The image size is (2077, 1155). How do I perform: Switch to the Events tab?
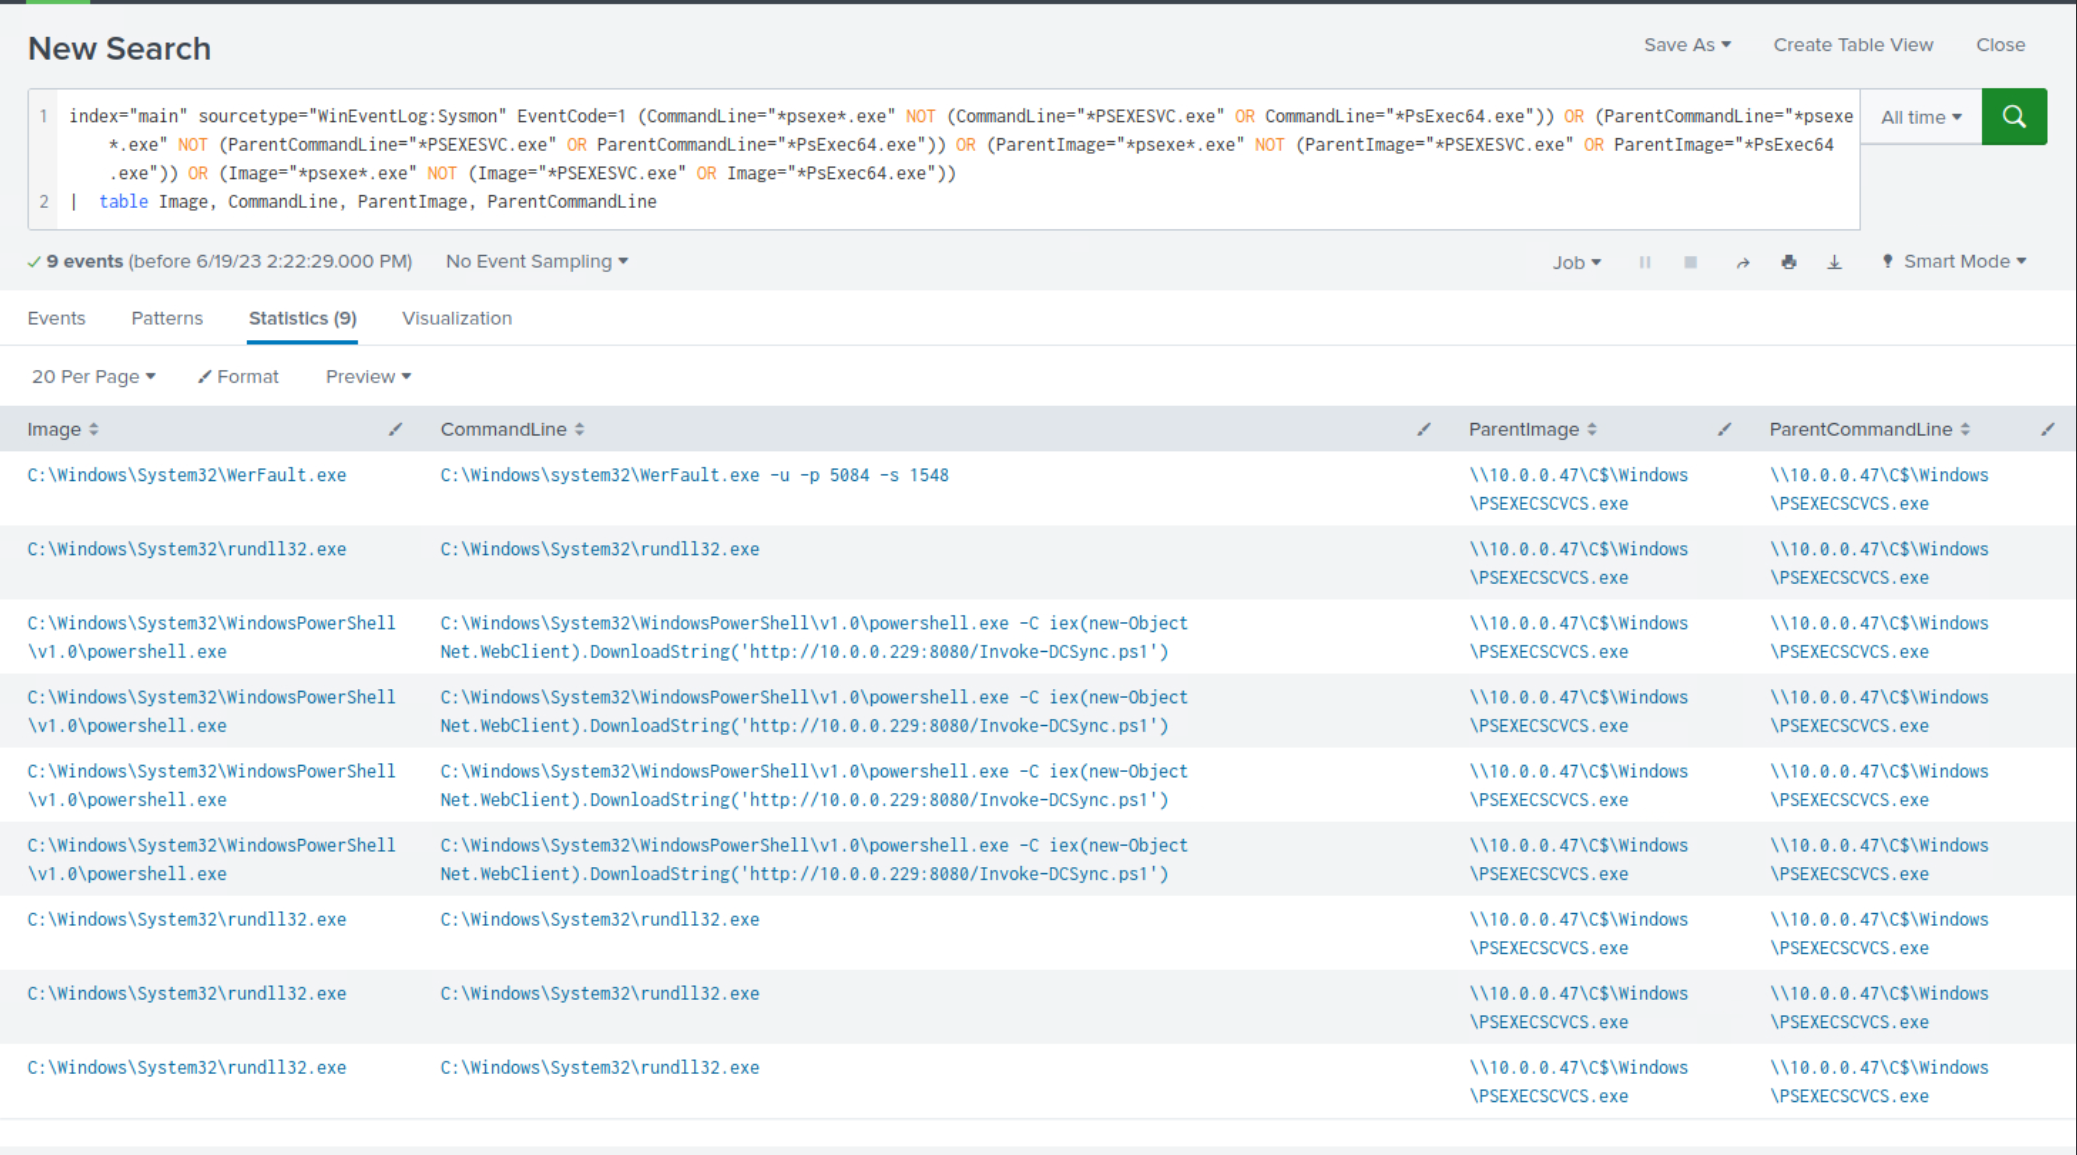tap(56, 318)
